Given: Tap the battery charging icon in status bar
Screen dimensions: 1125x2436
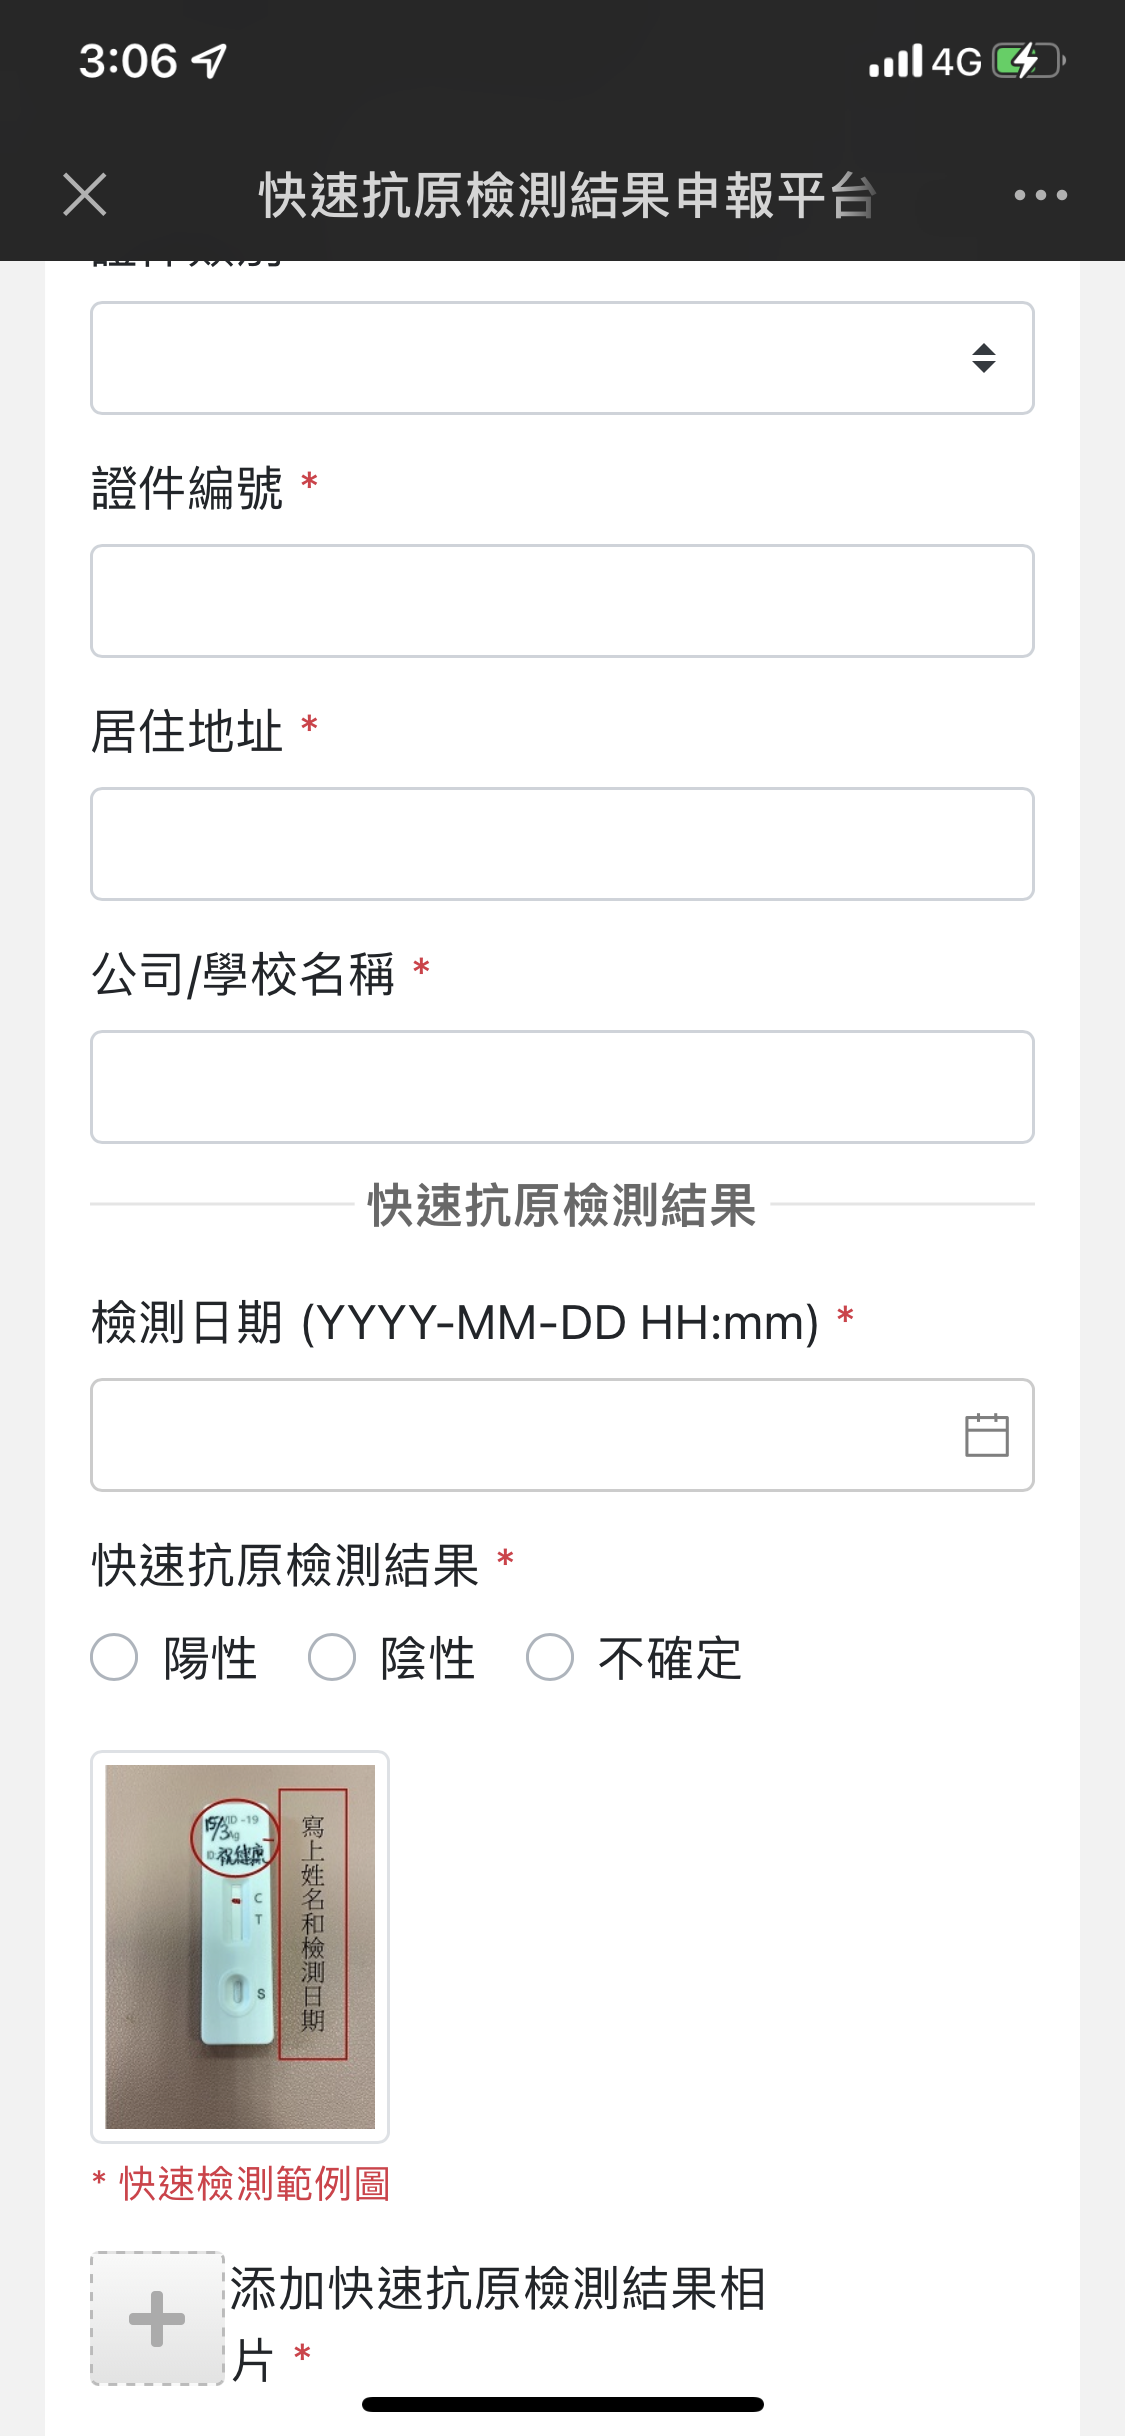Looking at the screenshot, I should [1028, 61].
